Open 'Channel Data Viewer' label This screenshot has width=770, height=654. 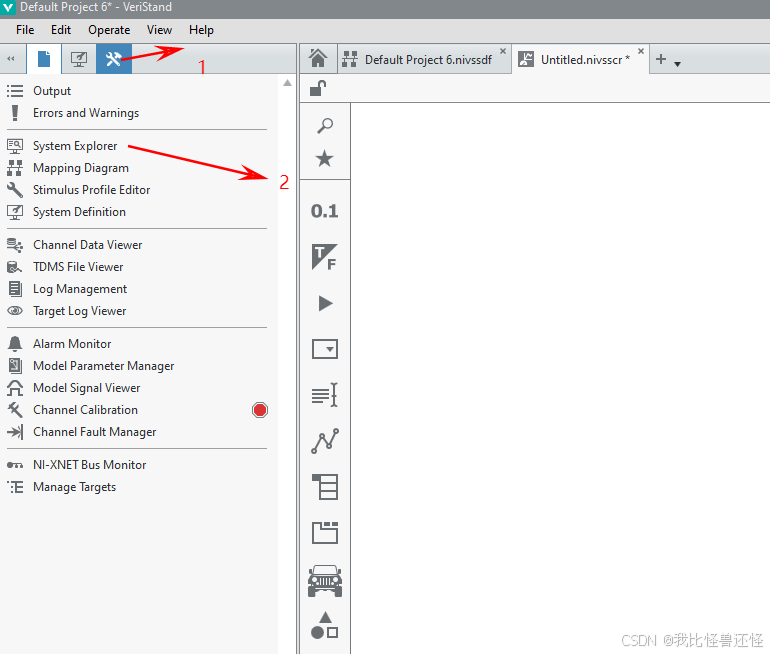(x=87, y=245)
